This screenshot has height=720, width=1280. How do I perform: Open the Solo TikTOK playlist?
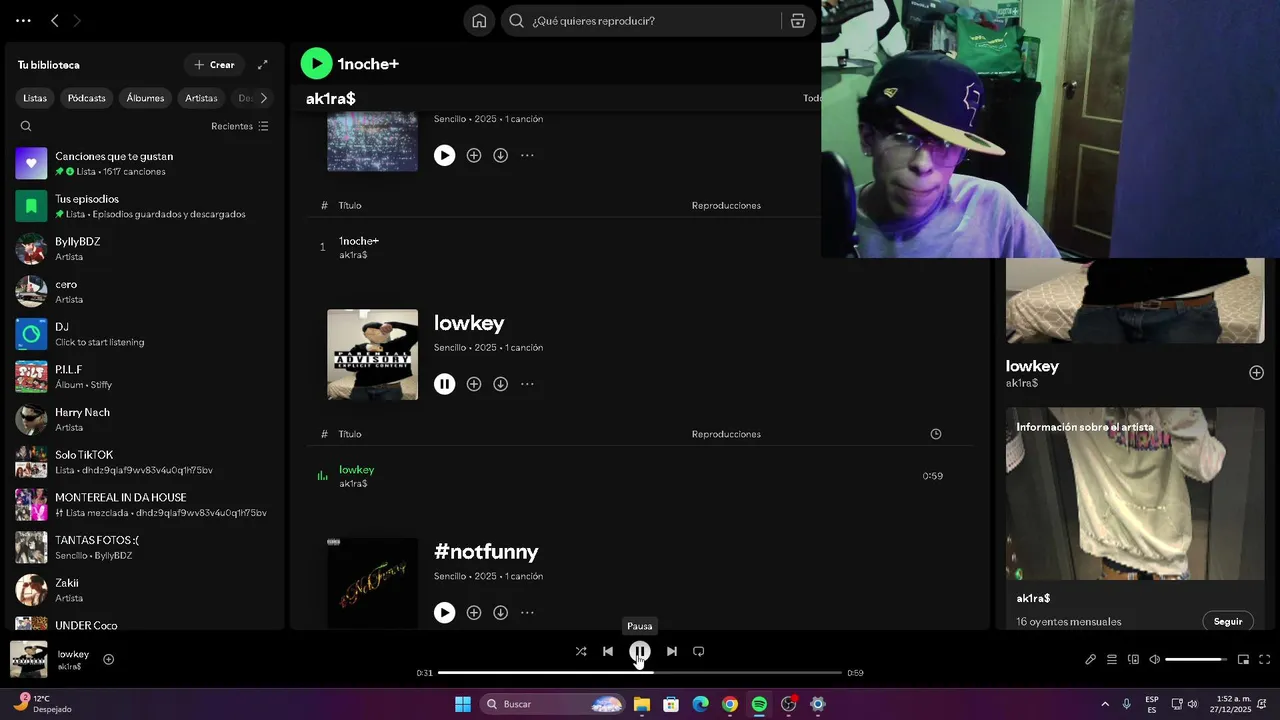(144, 462)
